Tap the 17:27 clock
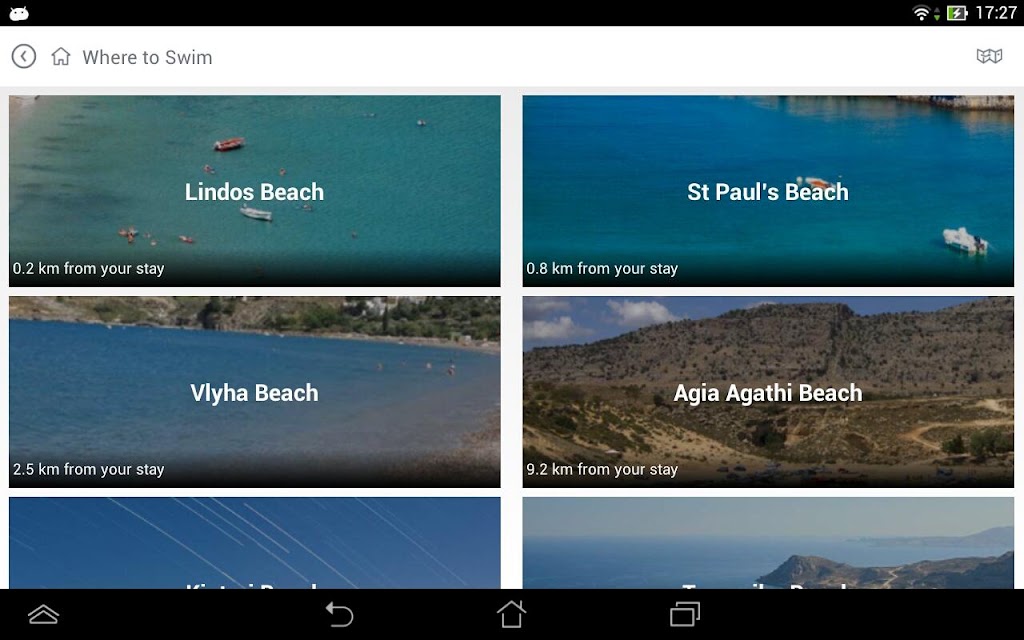The height and width of the screenshot is (640, 1024). [996, 13]
